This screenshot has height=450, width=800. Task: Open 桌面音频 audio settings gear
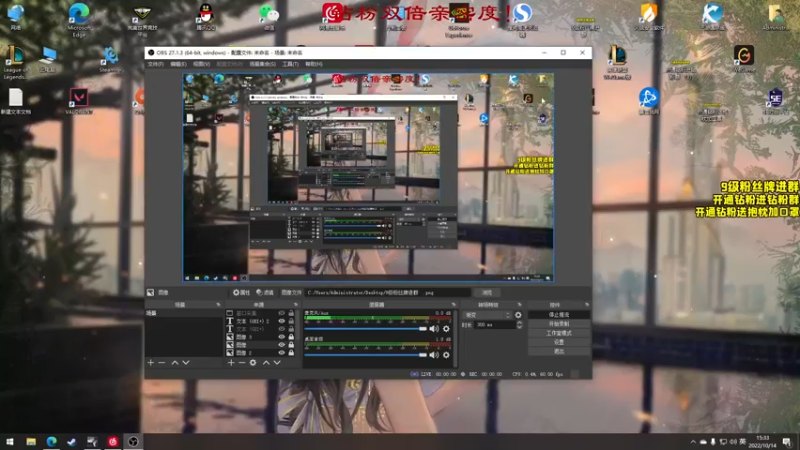point(446,355)
